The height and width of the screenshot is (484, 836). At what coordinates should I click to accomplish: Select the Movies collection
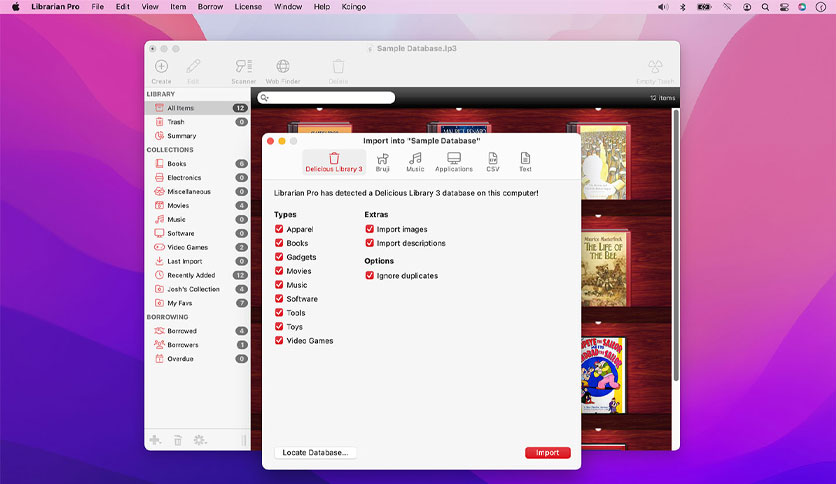(x=198, y=205)
